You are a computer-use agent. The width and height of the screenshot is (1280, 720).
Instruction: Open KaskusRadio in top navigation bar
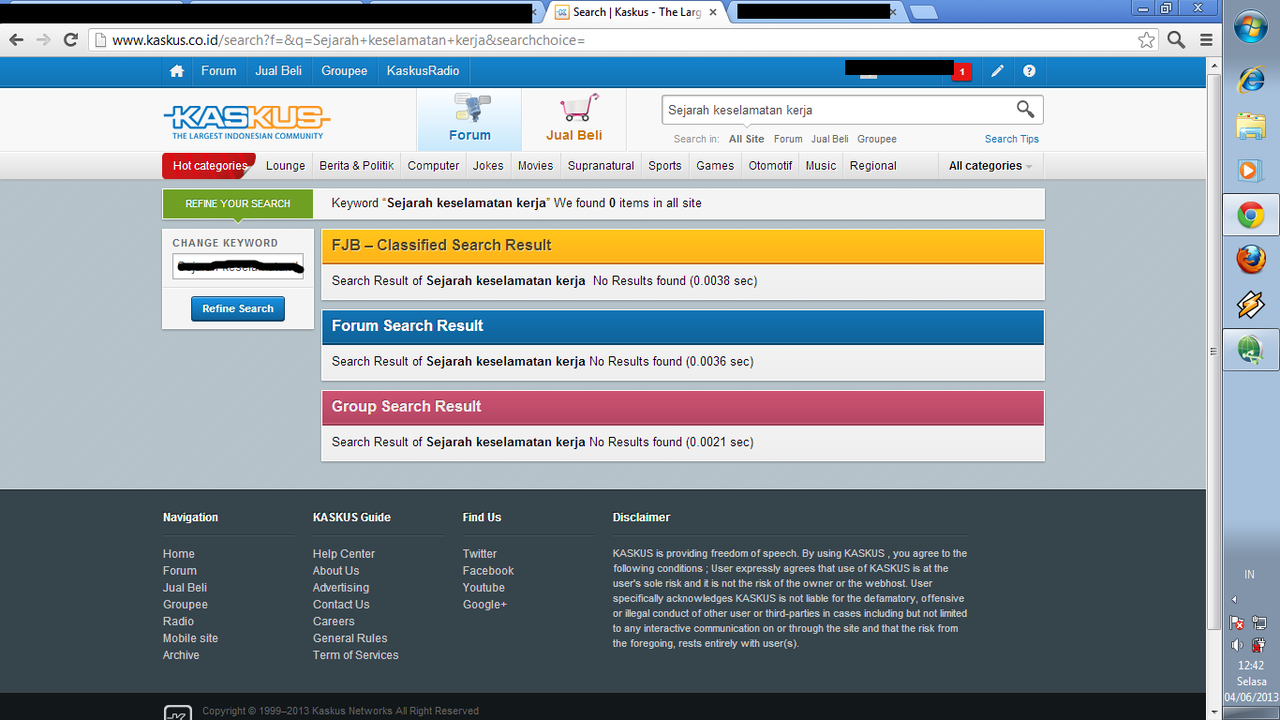(423, 71)
